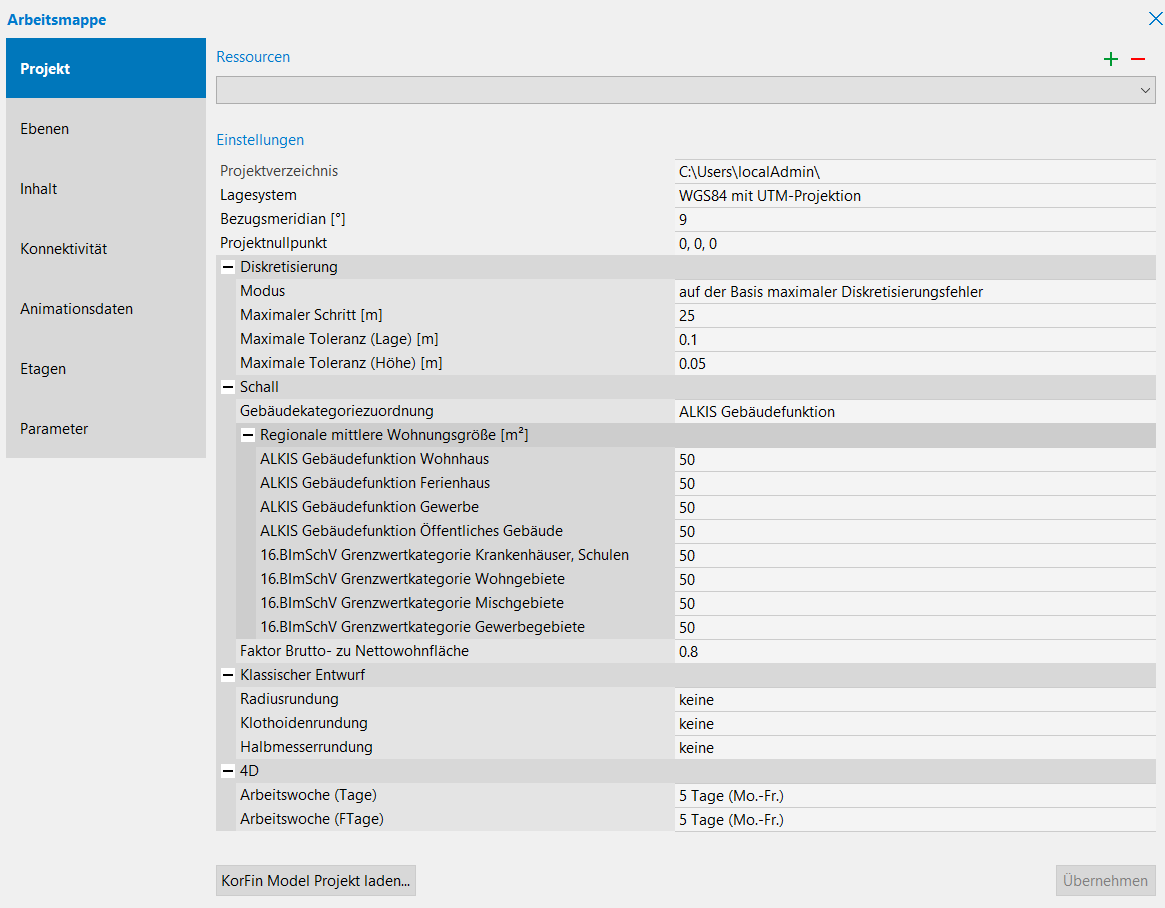Collapse the 4D settings section

pos(227,771)
